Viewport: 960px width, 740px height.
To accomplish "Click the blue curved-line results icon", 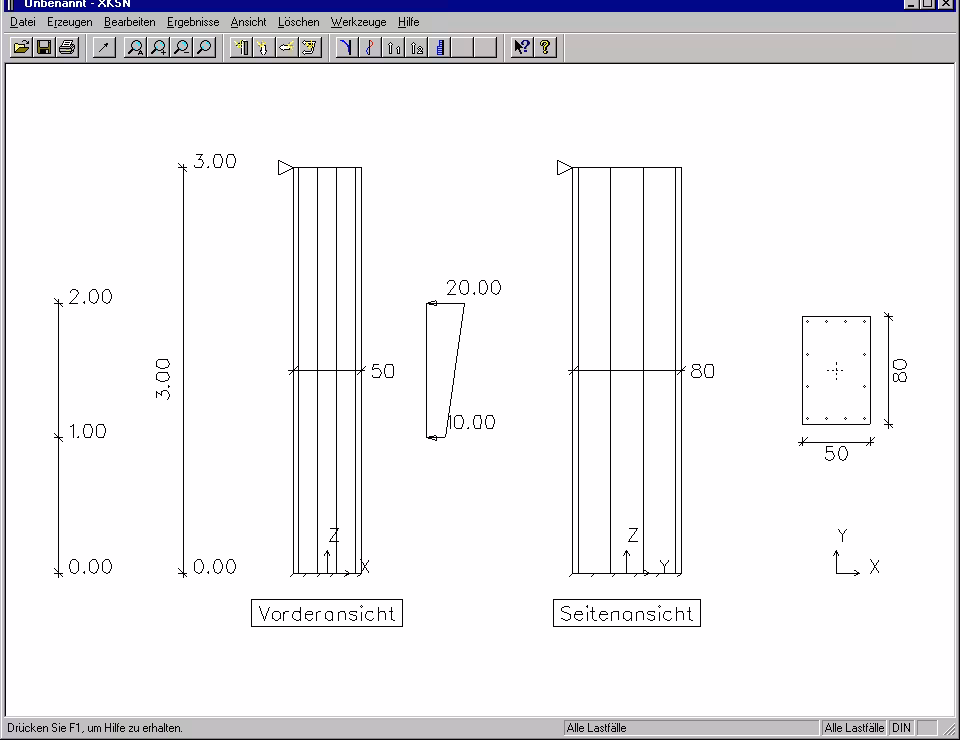I will click(x=346, y=47).
